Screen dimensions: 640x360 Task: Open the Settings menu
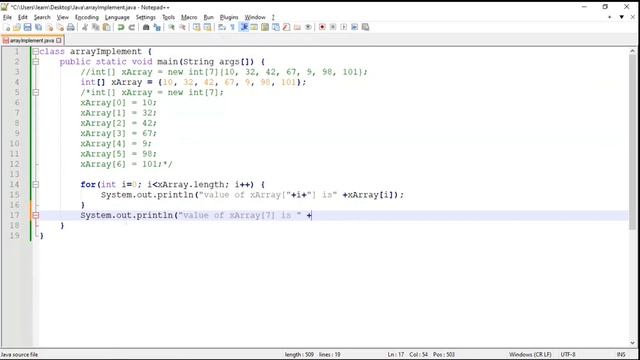click(x=145, y=17)
